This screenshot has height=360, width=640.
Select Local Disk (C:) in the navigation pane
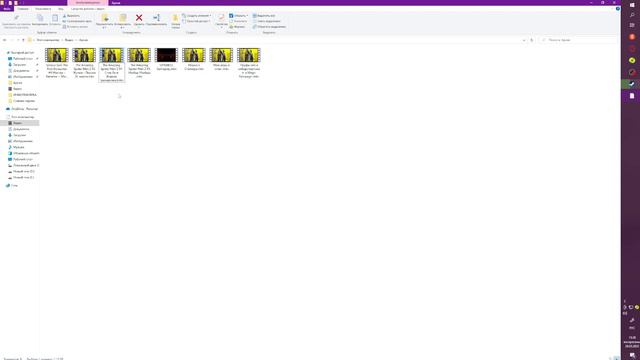click(x=24, y=165)
